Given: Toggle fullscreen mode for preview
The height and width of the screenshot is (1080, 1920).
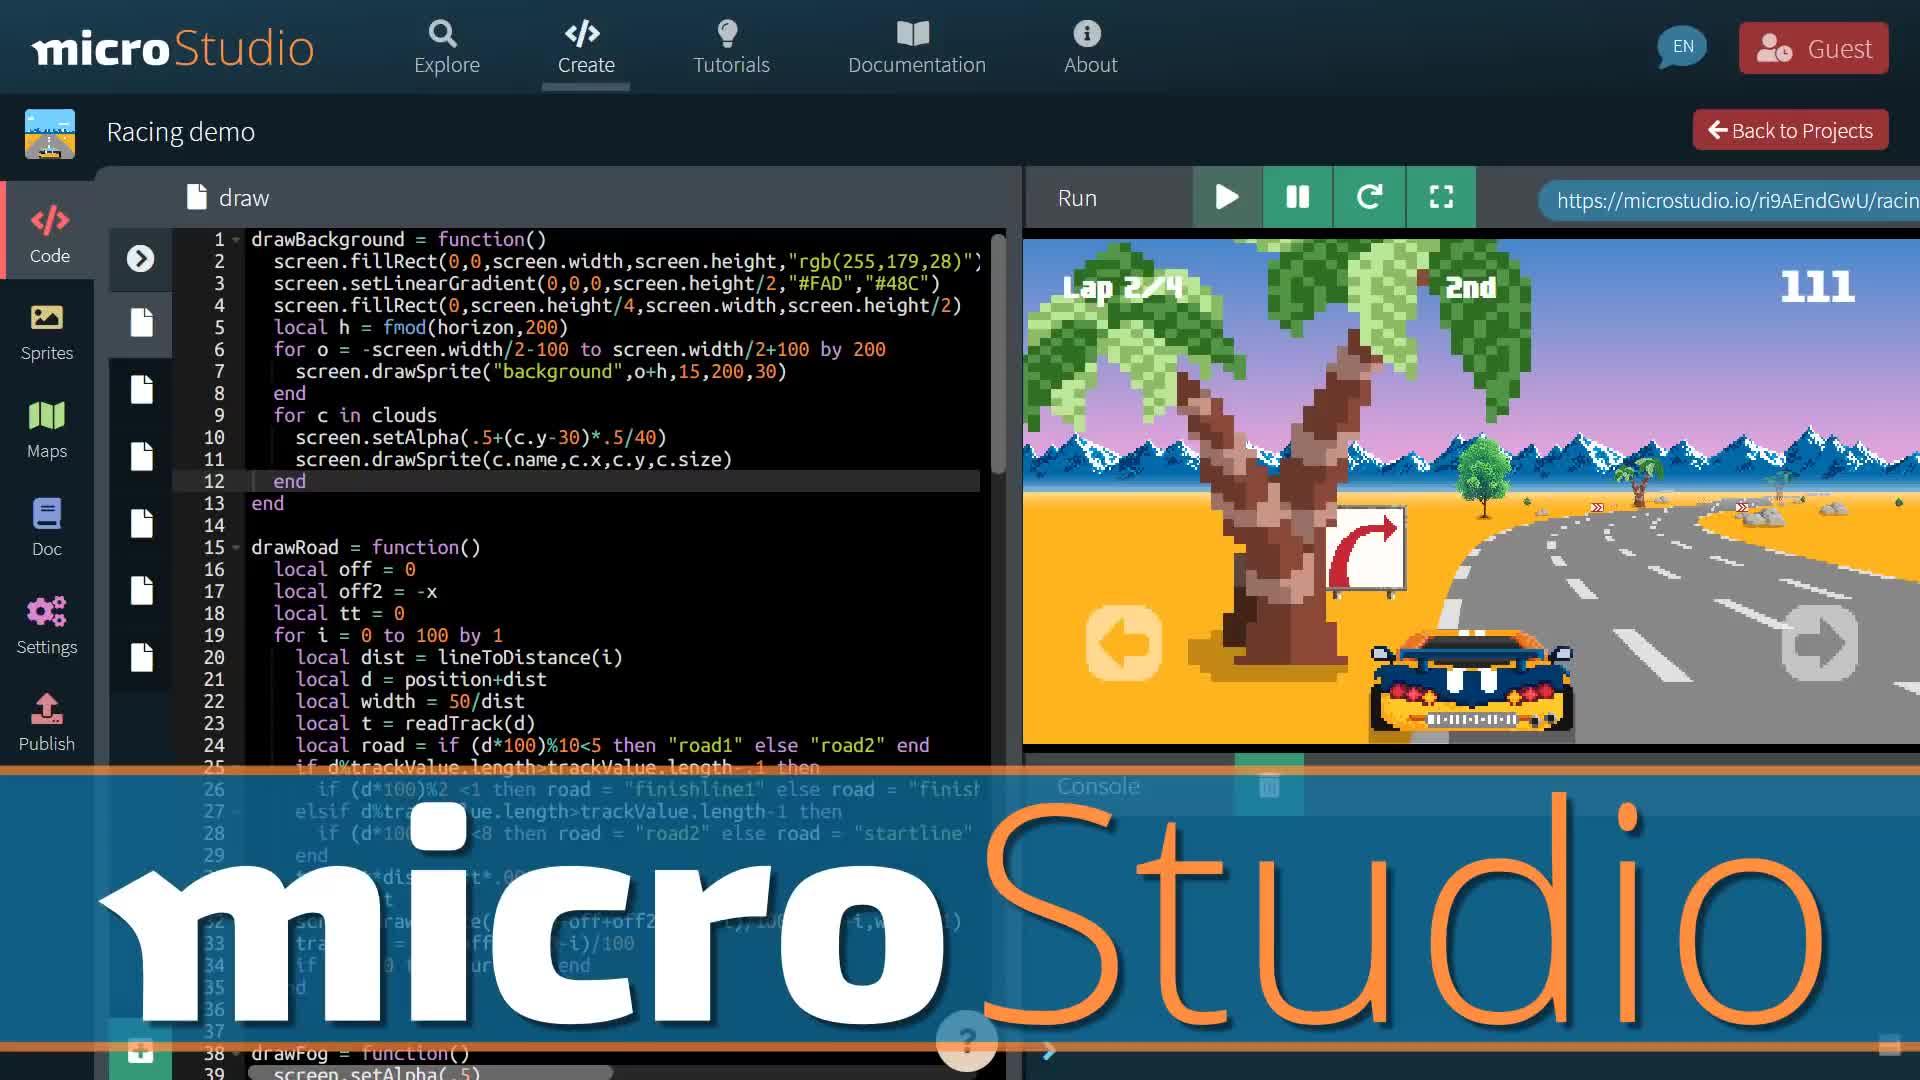Looking at the screenshot, I should click(x=1440, y=198).
